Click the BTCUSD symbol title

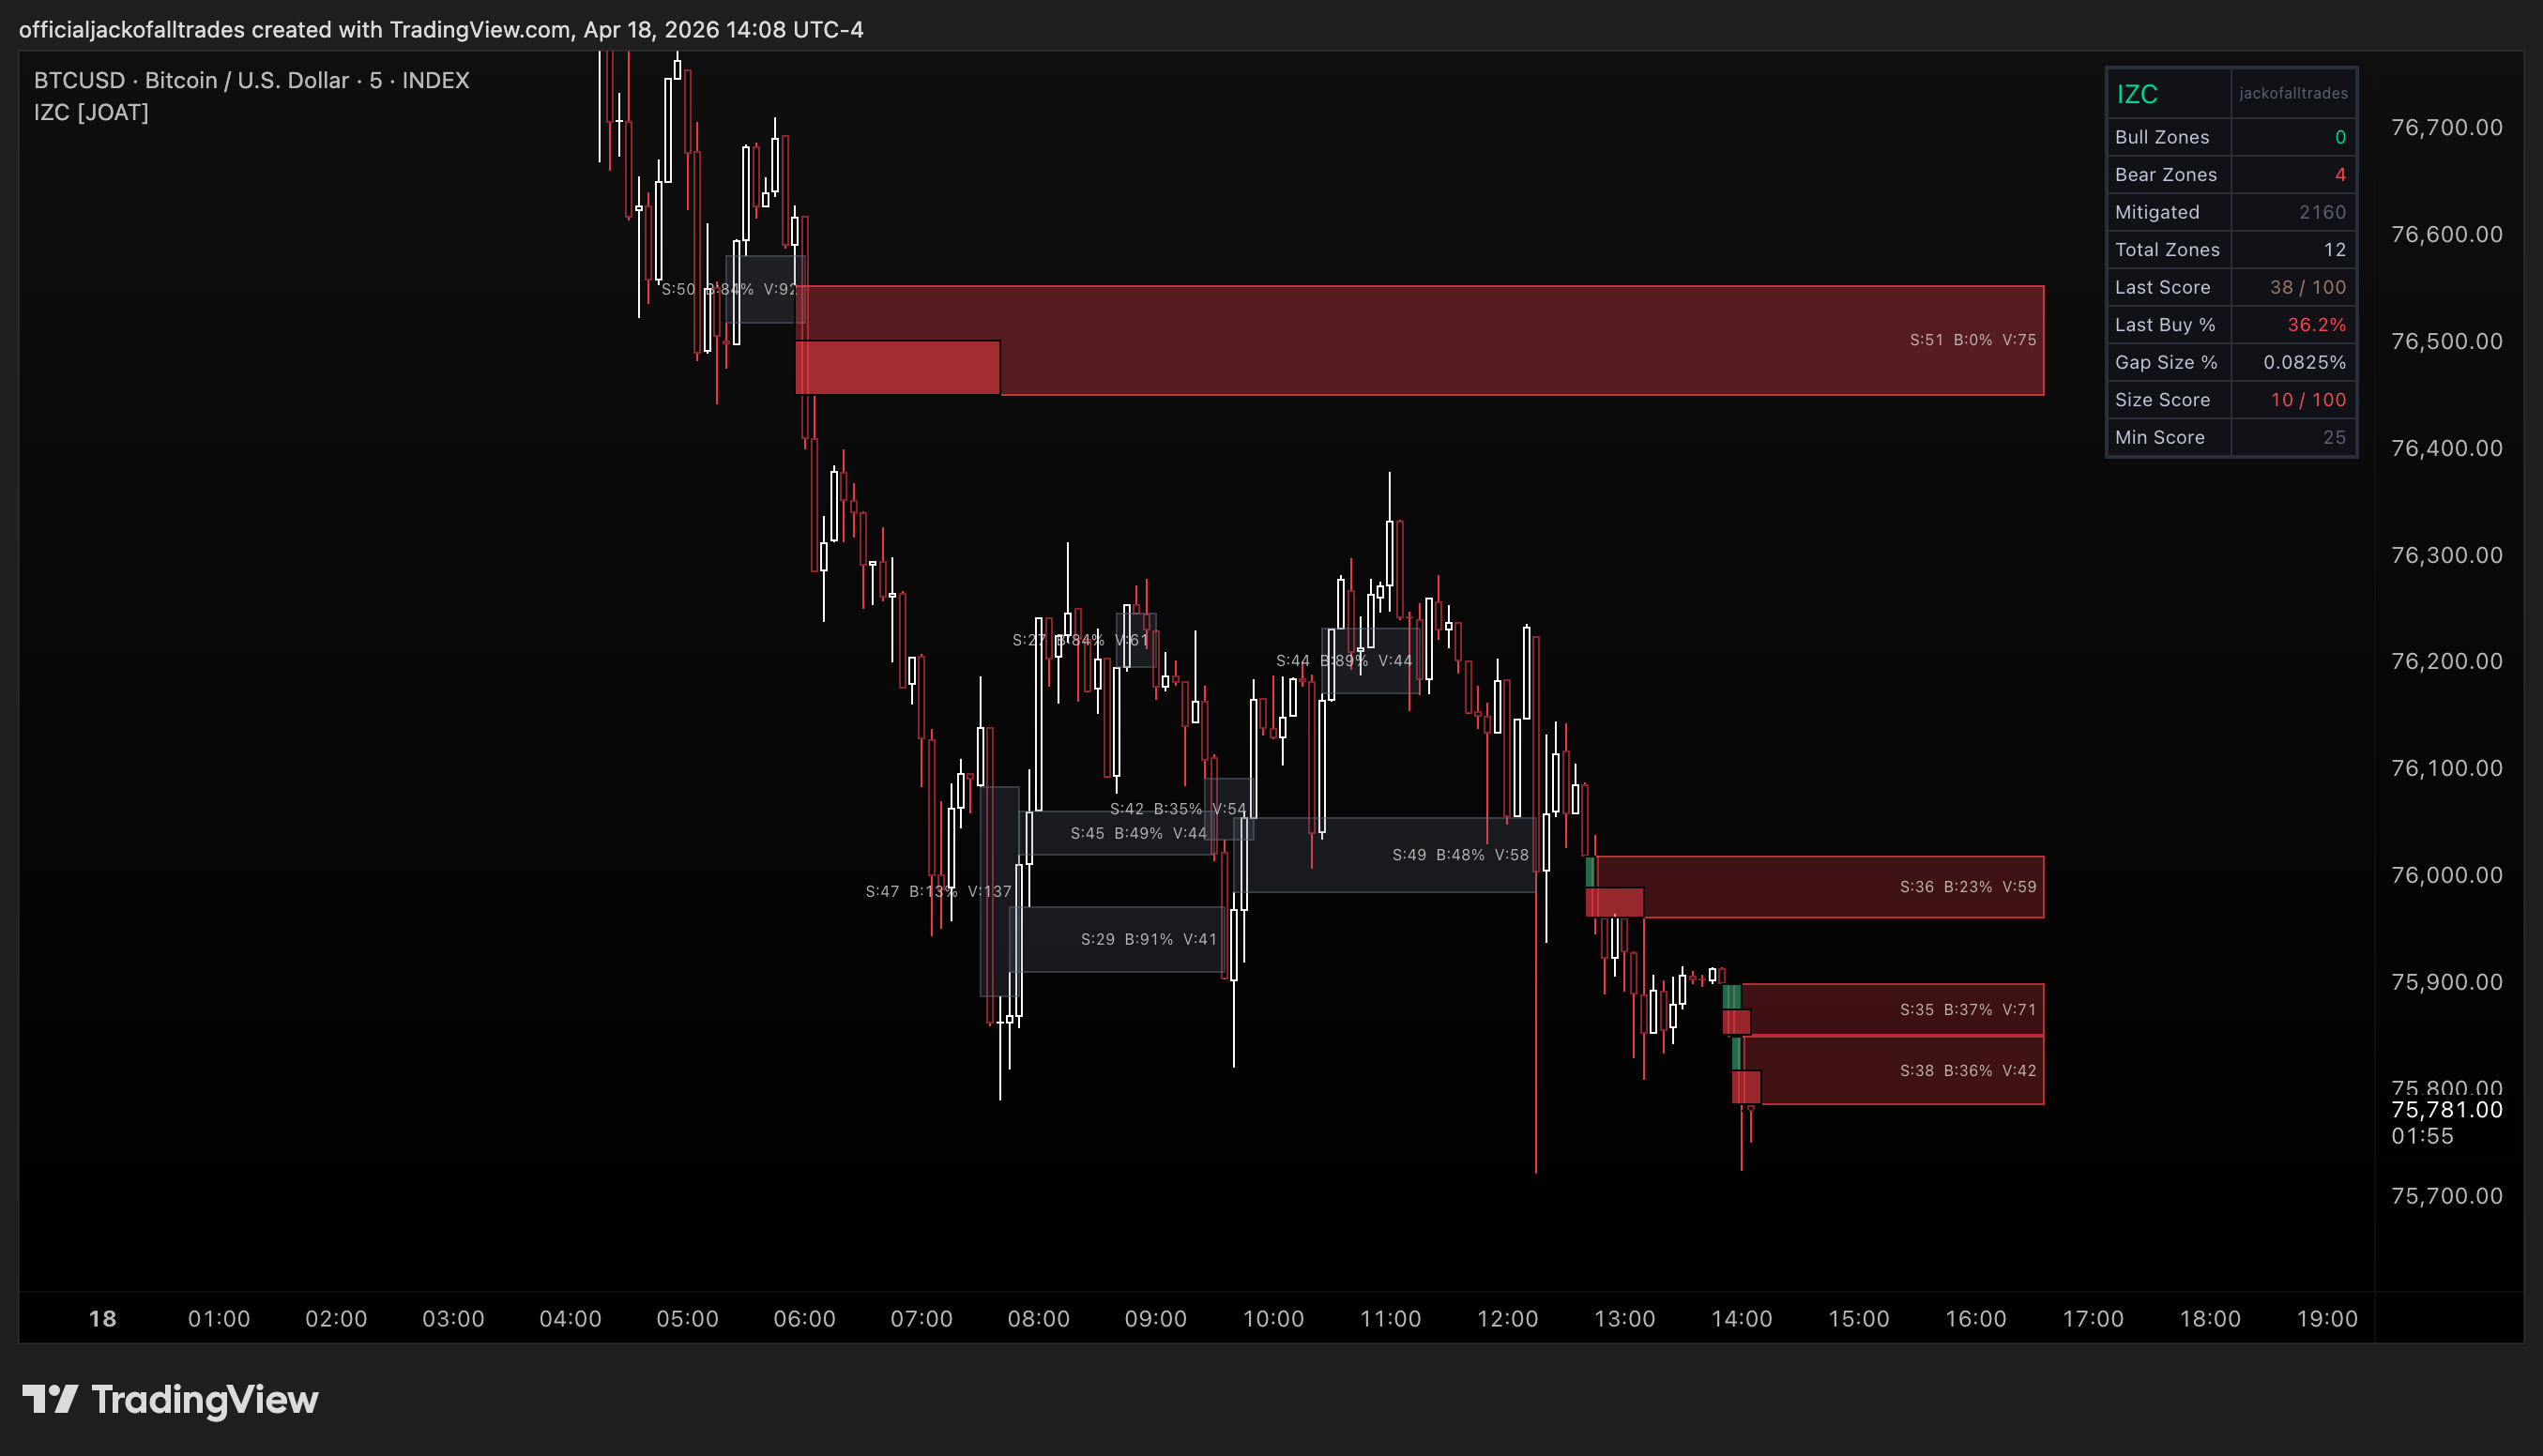click(251, 80)
